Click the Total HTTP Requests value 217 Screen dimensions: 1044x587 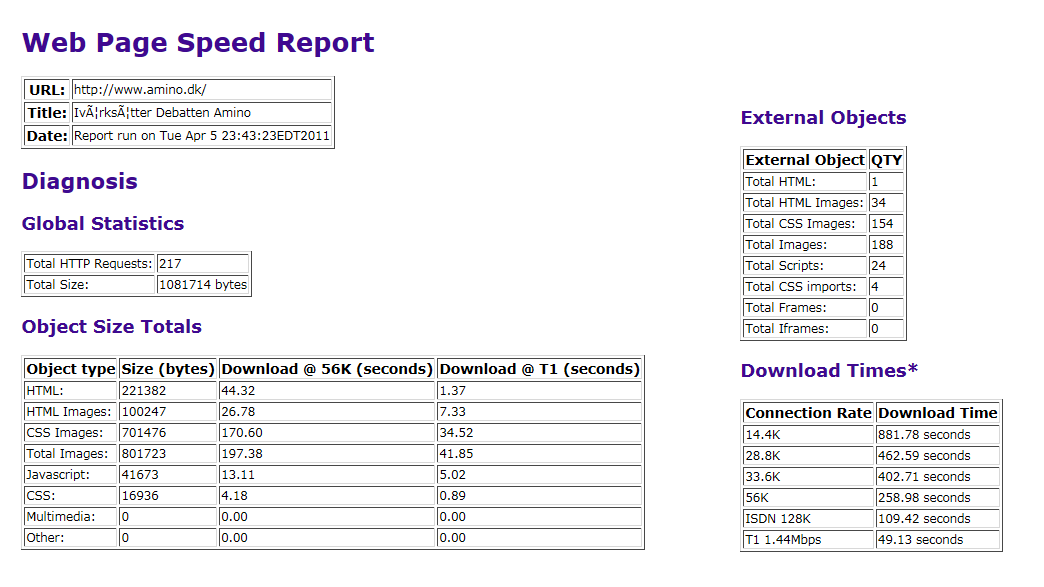tap(202, 264)
